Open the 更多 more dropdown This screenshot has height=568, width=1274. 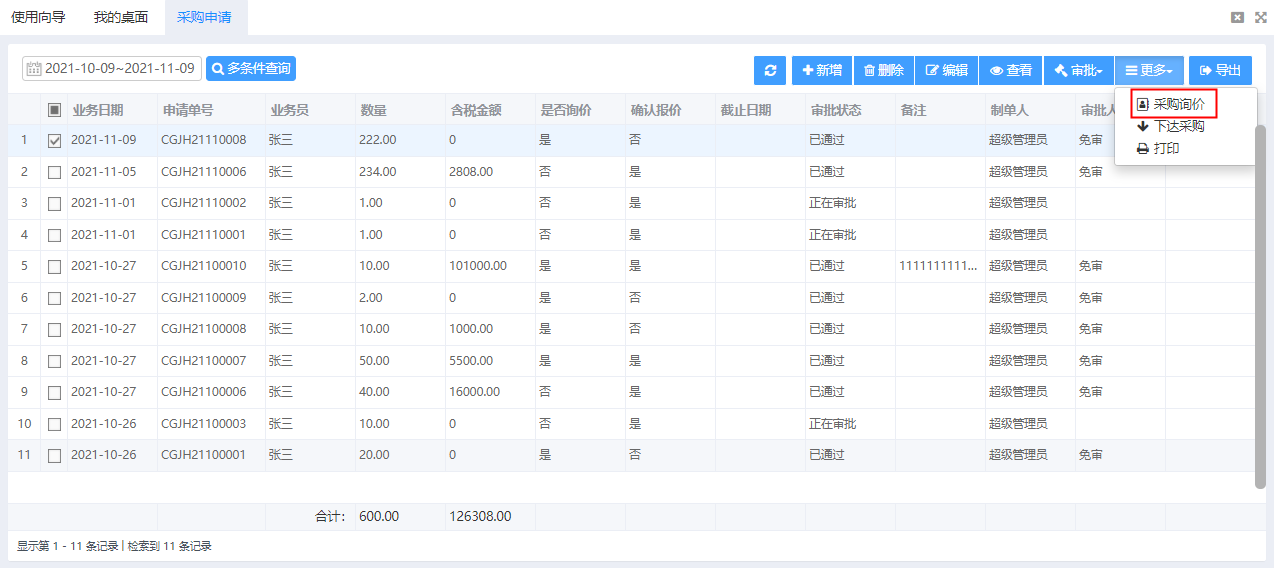tap(1149, 70)
